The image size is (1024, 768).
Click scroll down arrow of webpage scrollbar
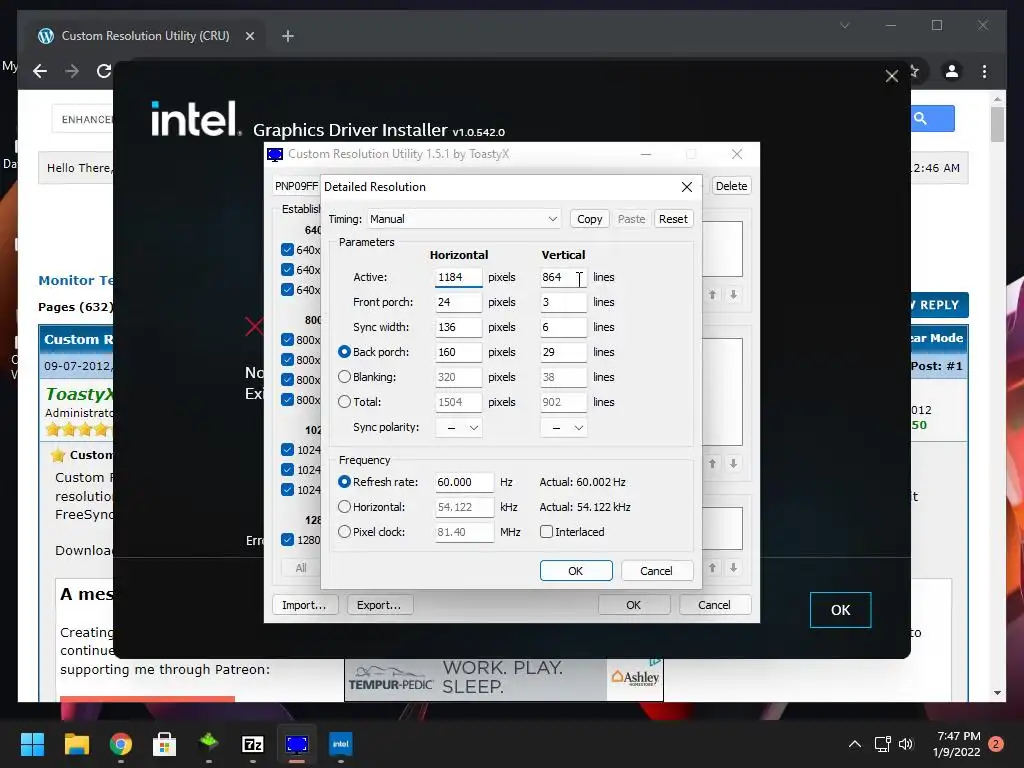click(x=997, y=694)
